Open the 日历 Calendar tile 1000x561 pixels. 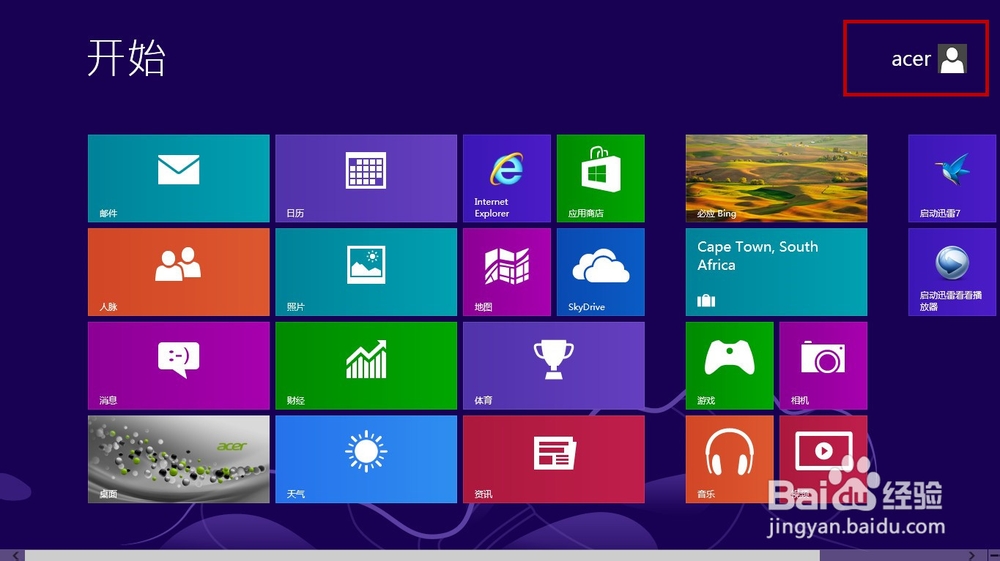pyautogui.click(x=366, y=178)
